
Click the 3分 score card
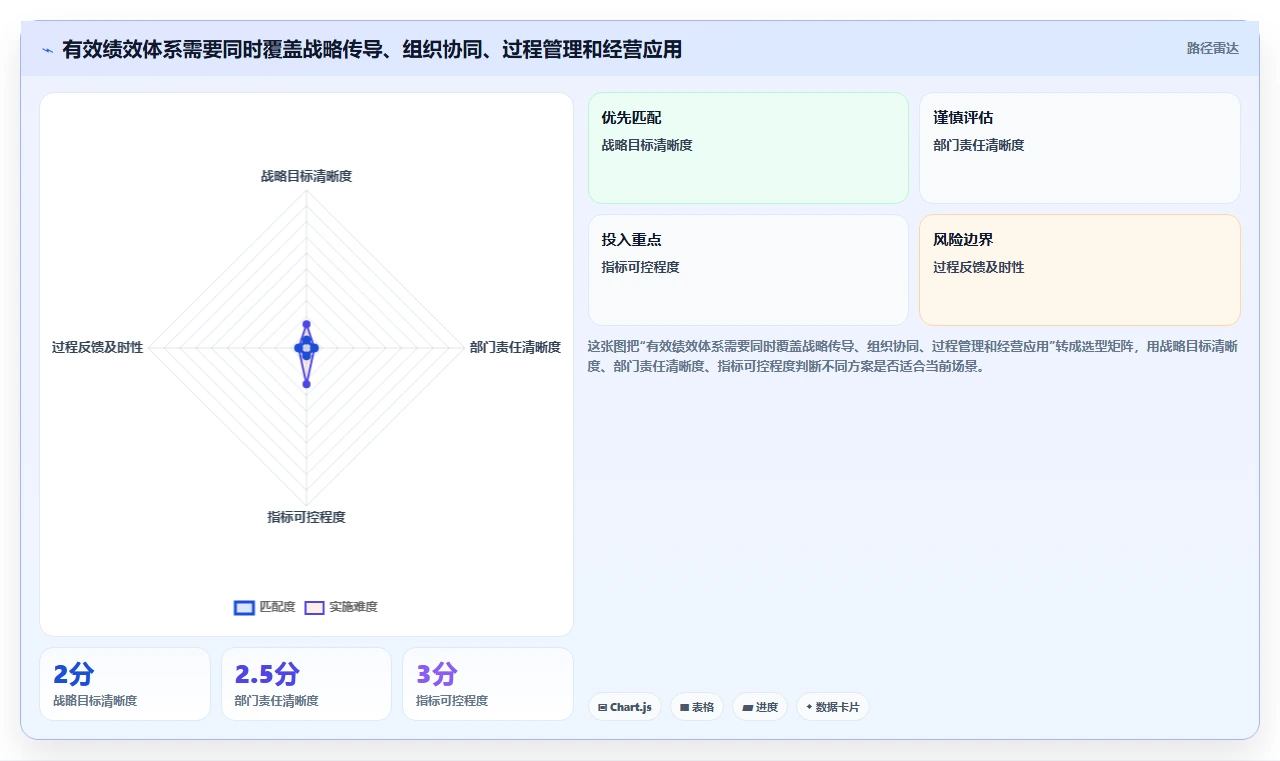click(488, 684)
